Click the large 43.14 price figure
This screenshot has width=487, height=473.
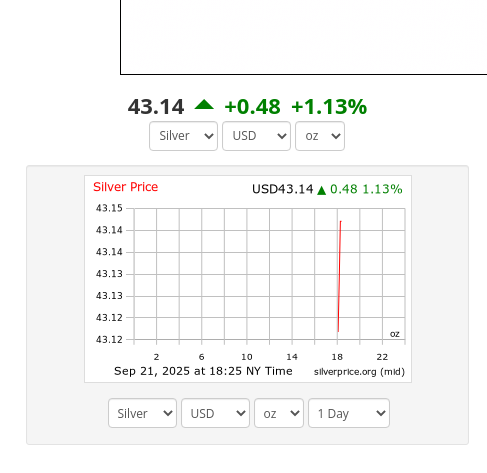[x=156, y=107]
